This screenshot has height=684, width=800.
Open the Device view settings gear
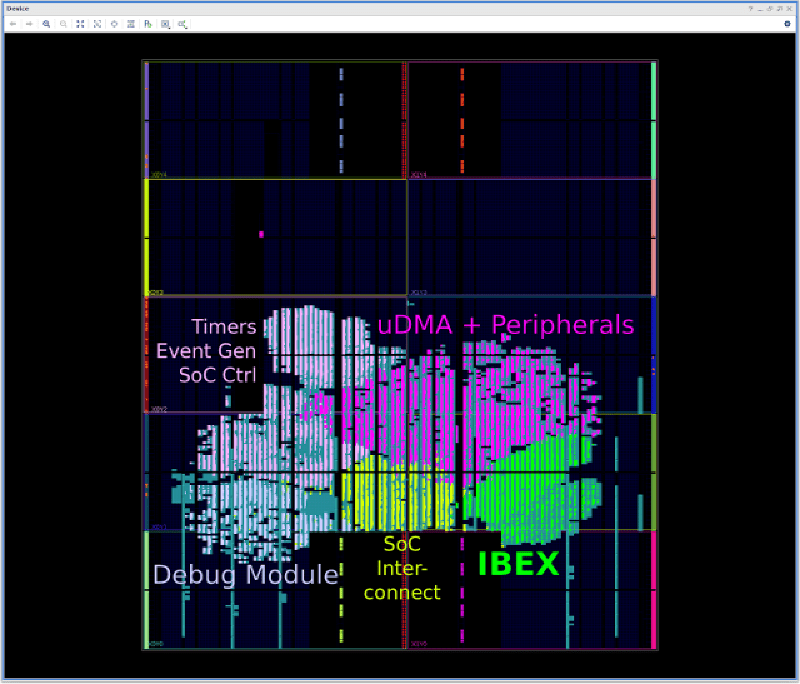[x=787, y=22]
